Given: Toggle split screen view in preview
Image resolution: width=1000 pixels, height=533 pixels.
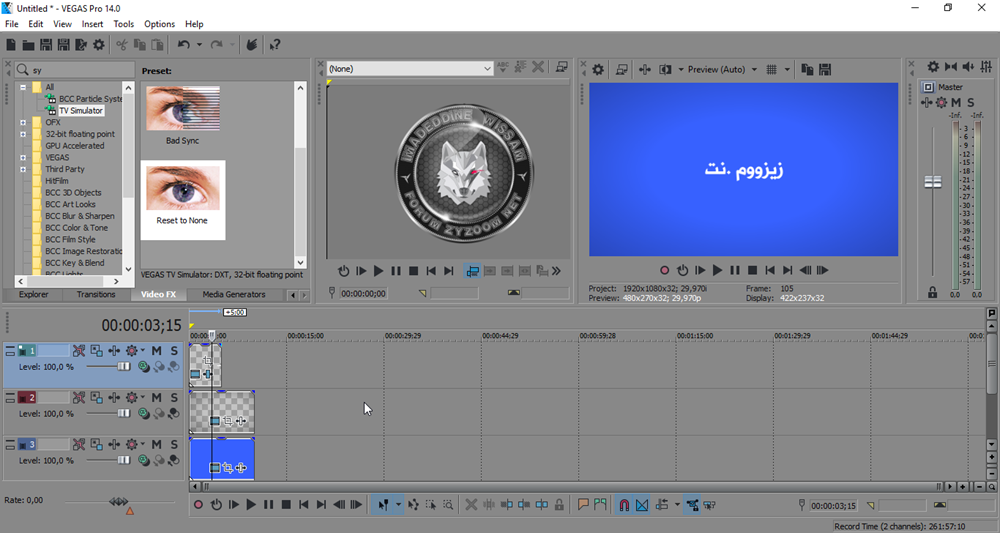Looking at the screenshot, I should click(665, 69).
